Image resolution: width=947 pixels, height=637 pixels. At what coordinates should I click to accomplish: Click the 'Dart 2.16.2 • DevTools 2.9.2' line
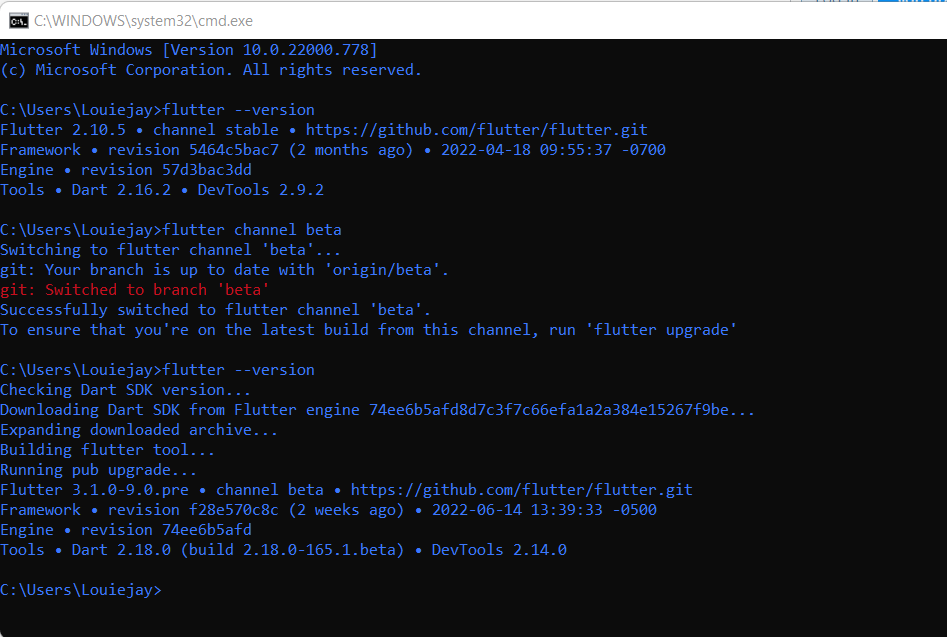(162, 190)
